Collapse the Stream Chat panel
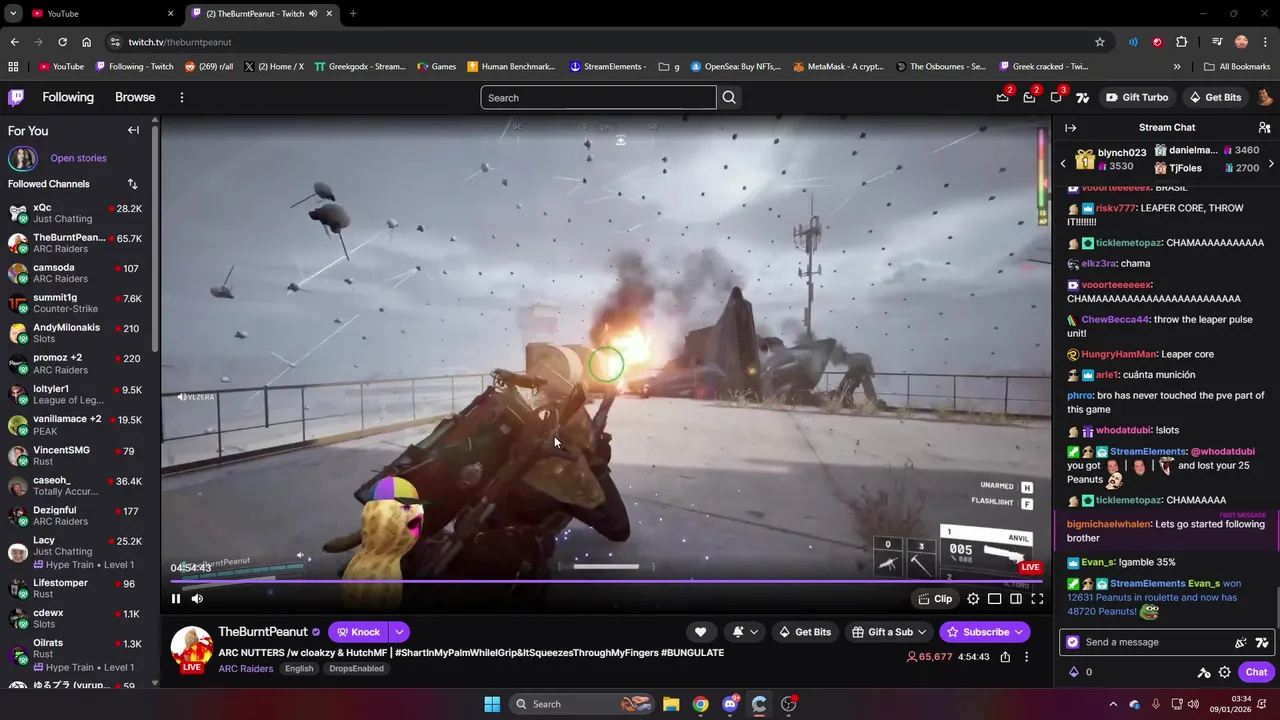 [1070, 127]
